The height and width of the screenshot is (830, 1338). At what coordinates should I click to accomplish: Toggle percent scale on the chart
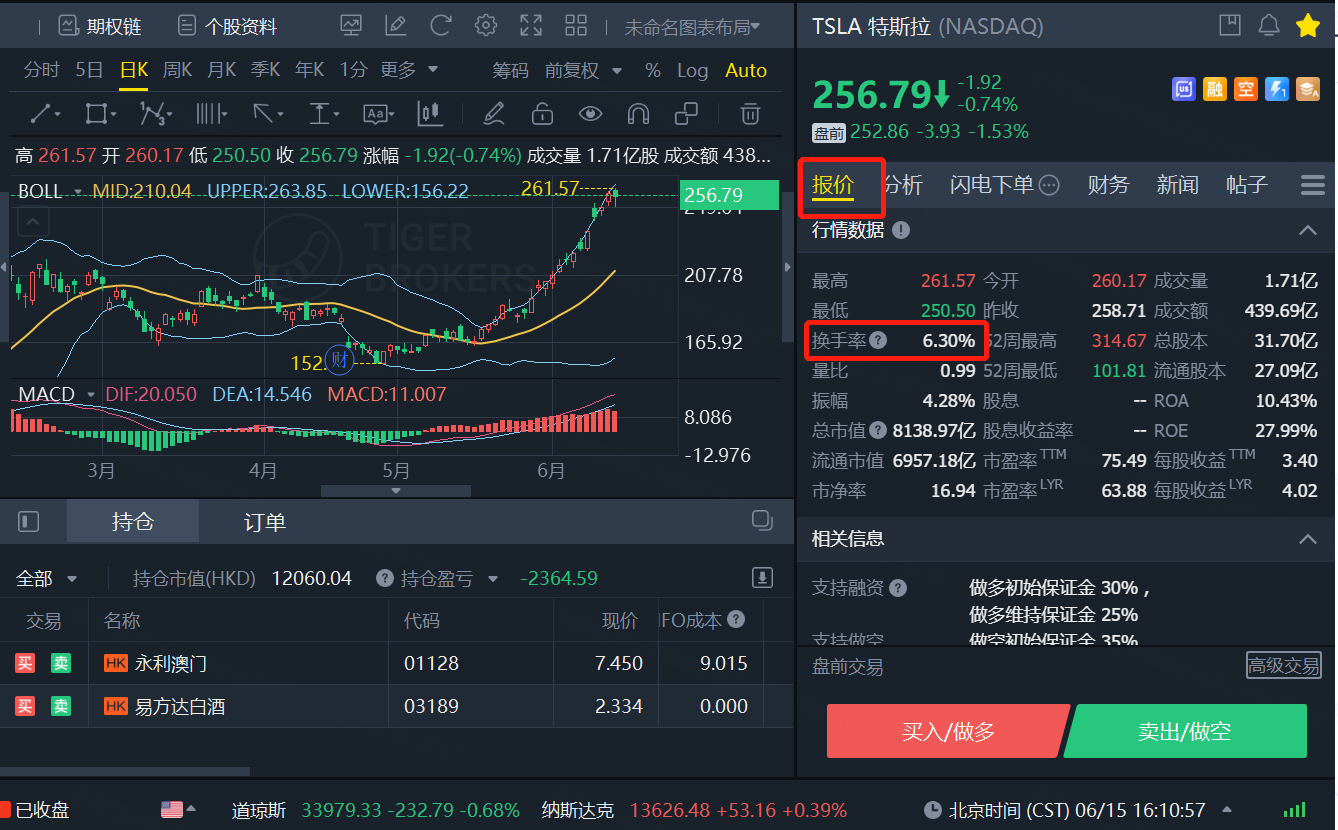(x=653, y=70)
